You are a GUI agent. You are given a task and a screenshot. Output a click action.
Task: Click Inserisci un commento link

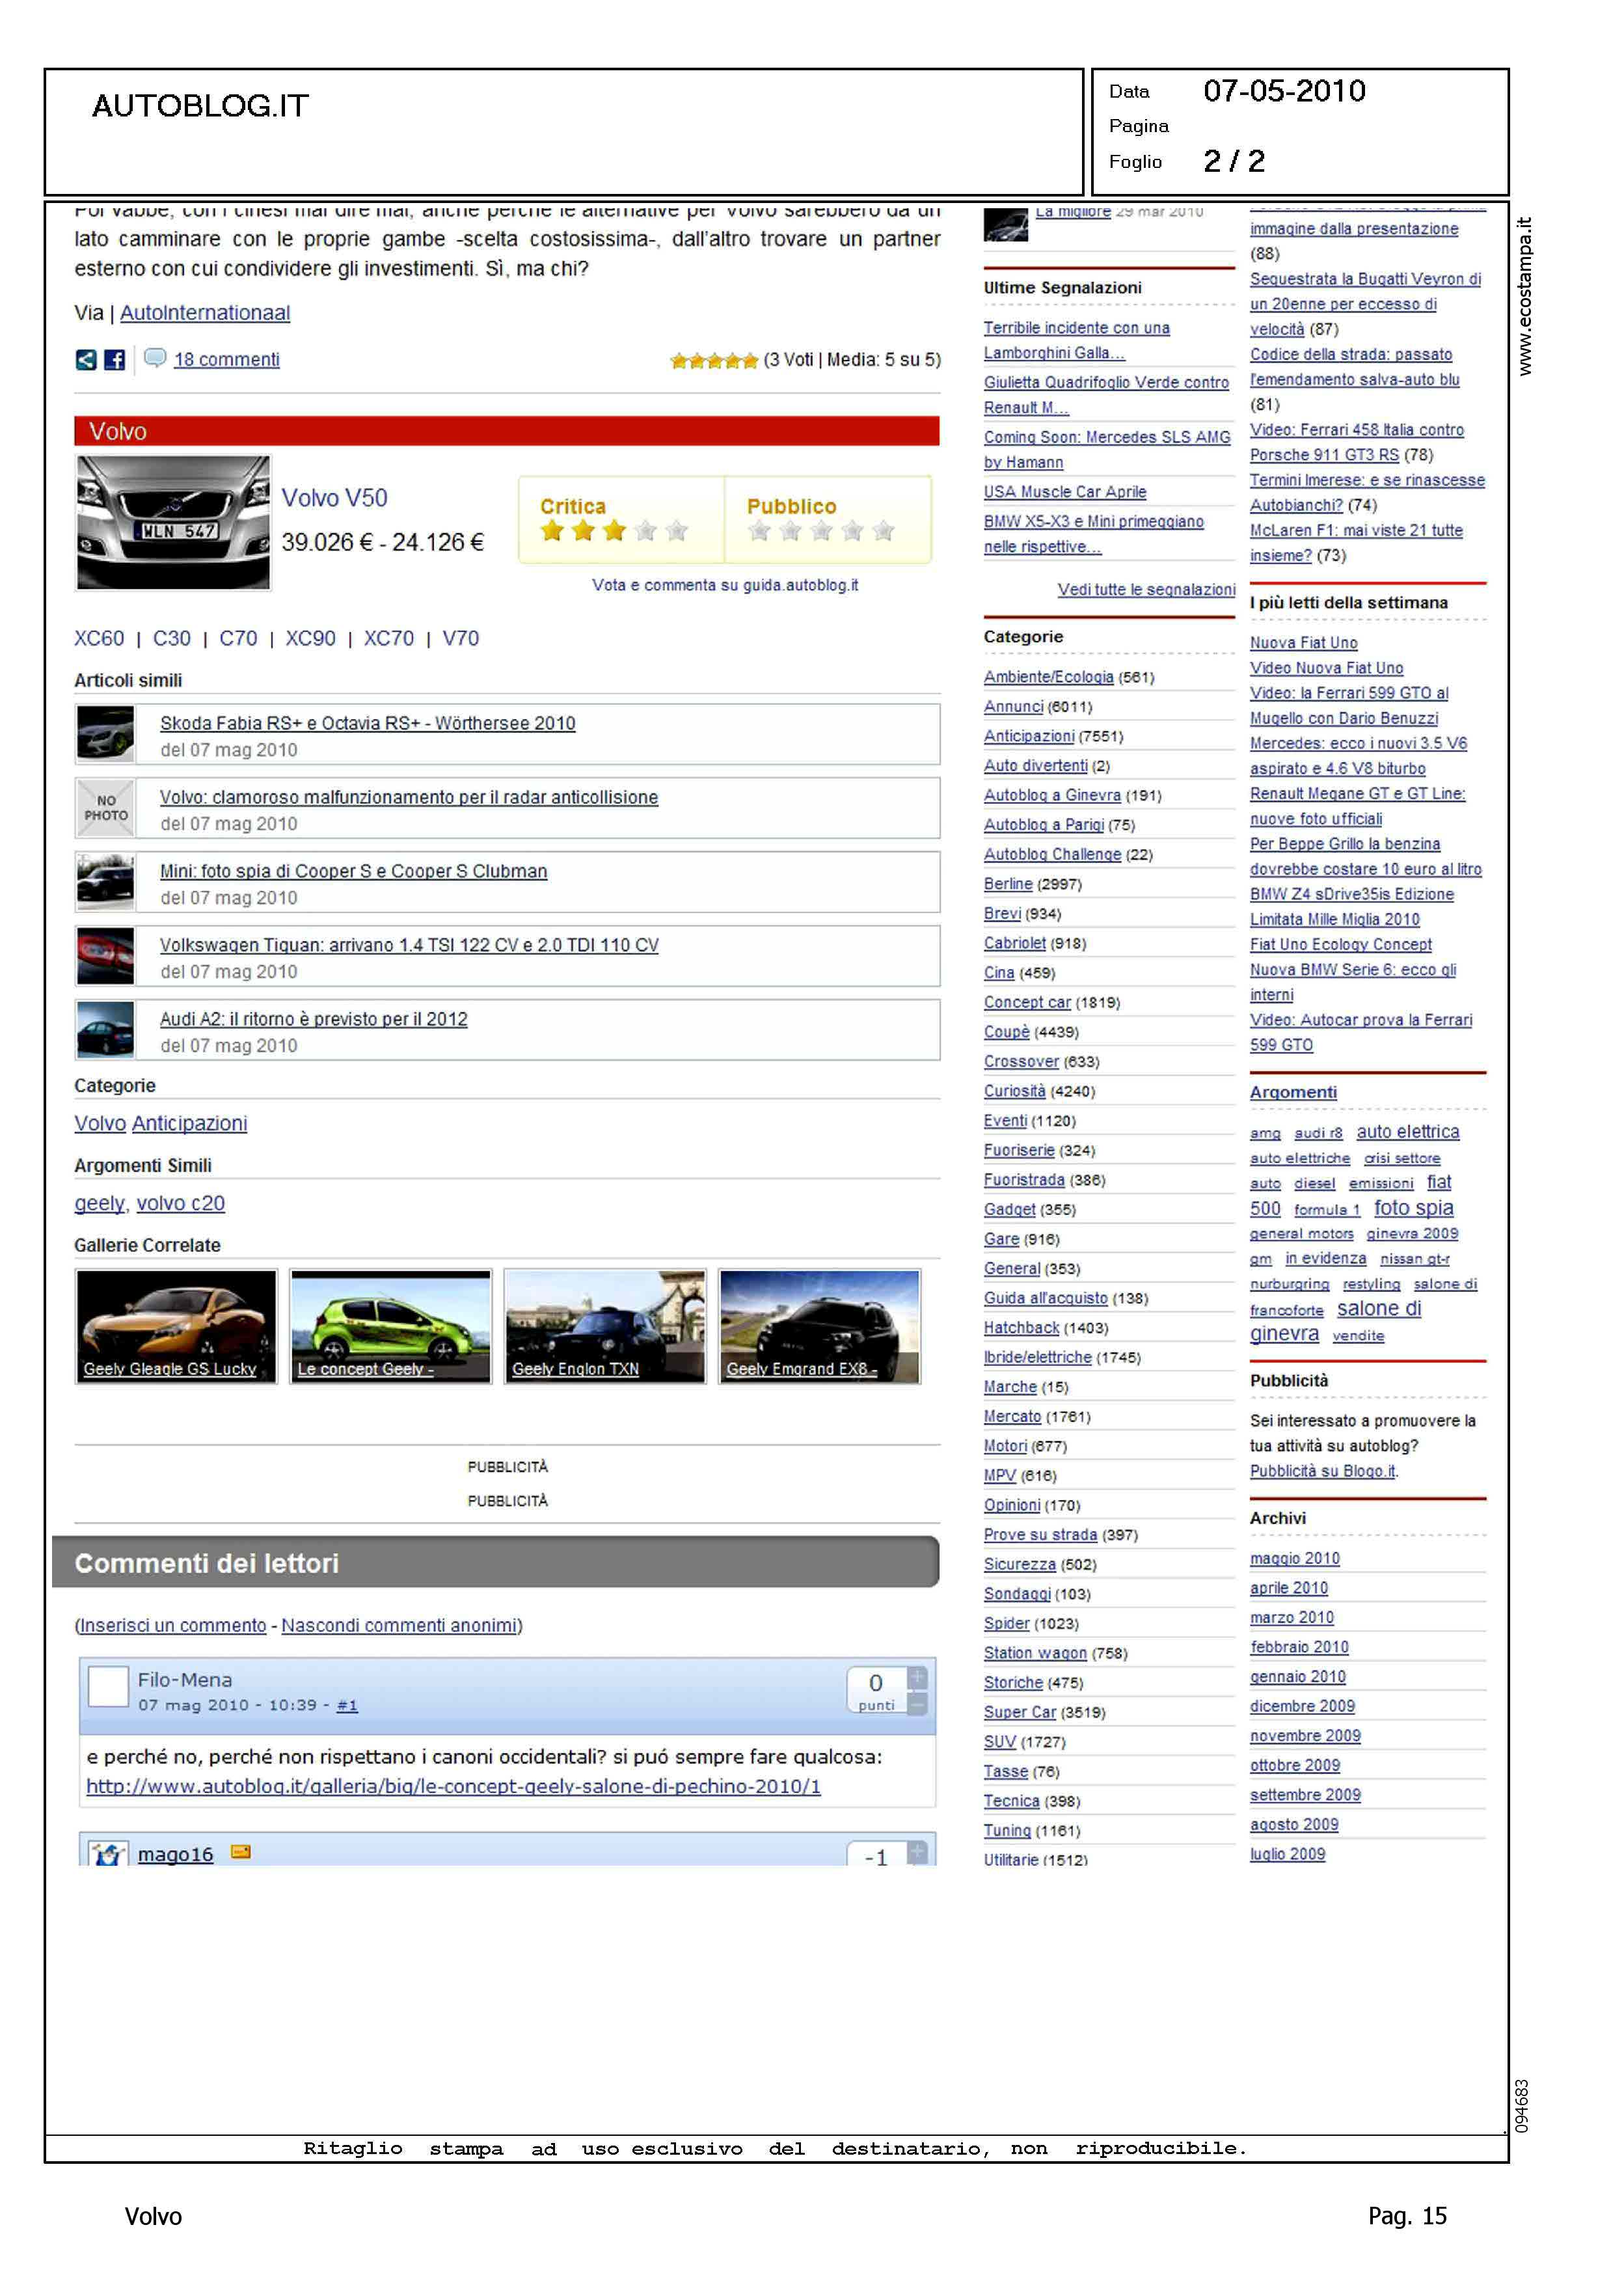click(173, 1626)
